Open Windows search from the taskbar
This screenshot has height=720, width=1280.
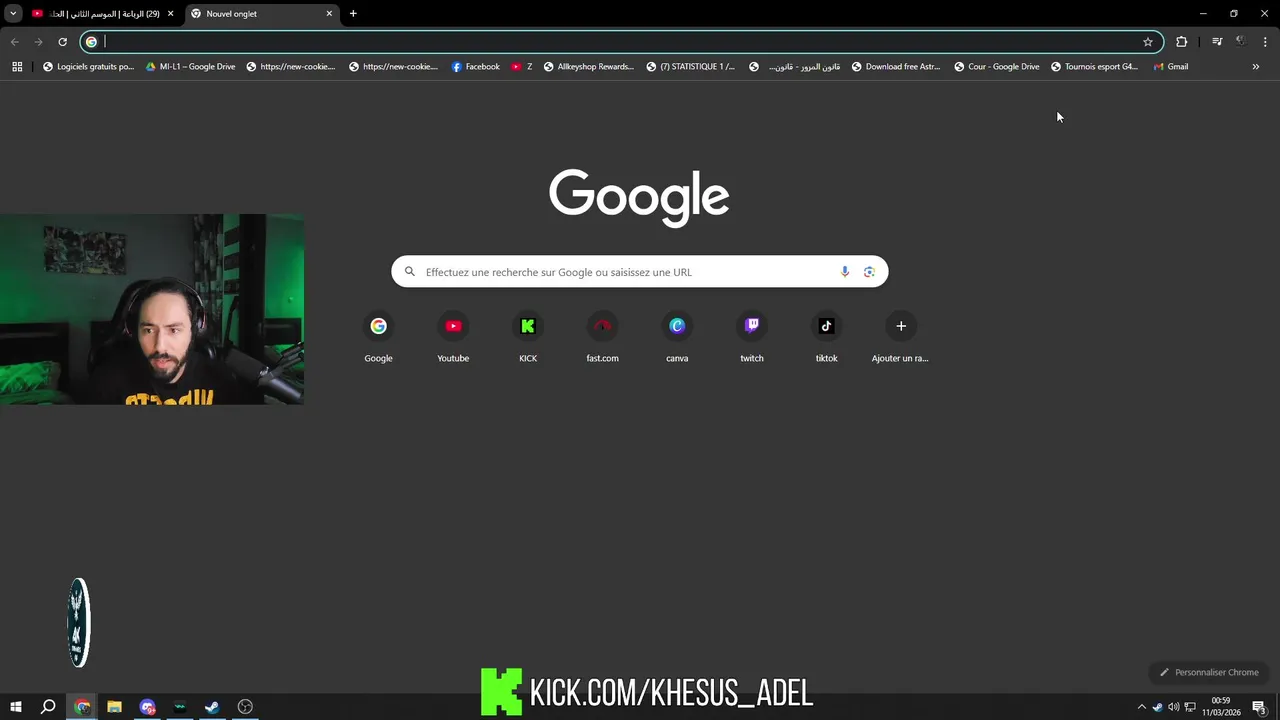(48, 707)
